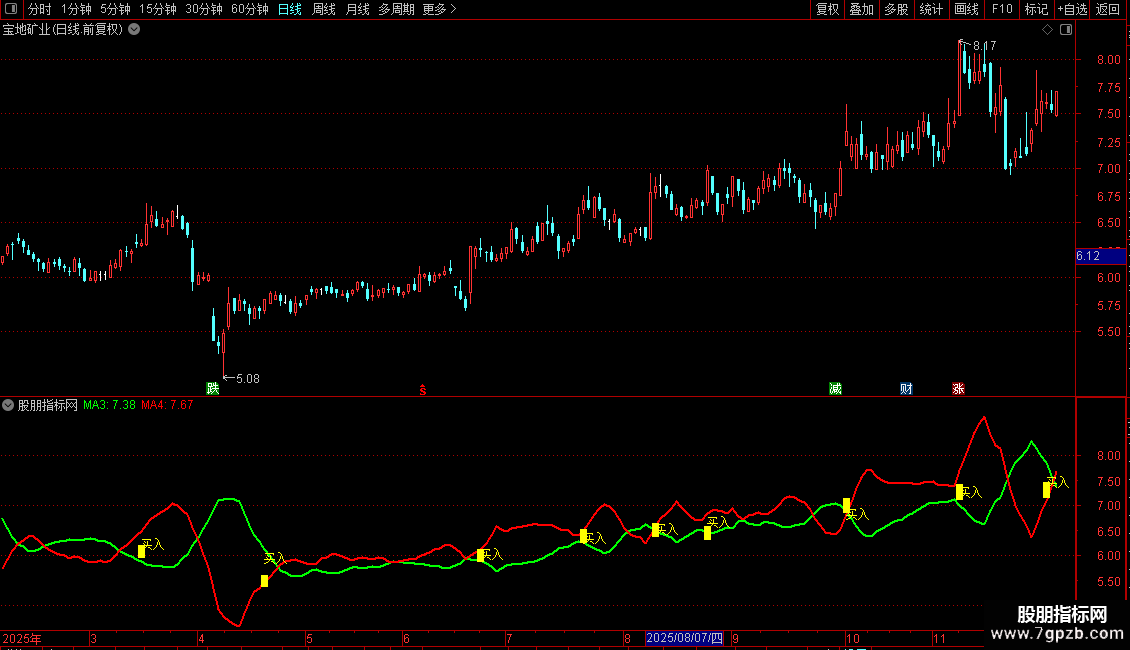Click the diamond icon above the chart

(x=1048, y=30)
